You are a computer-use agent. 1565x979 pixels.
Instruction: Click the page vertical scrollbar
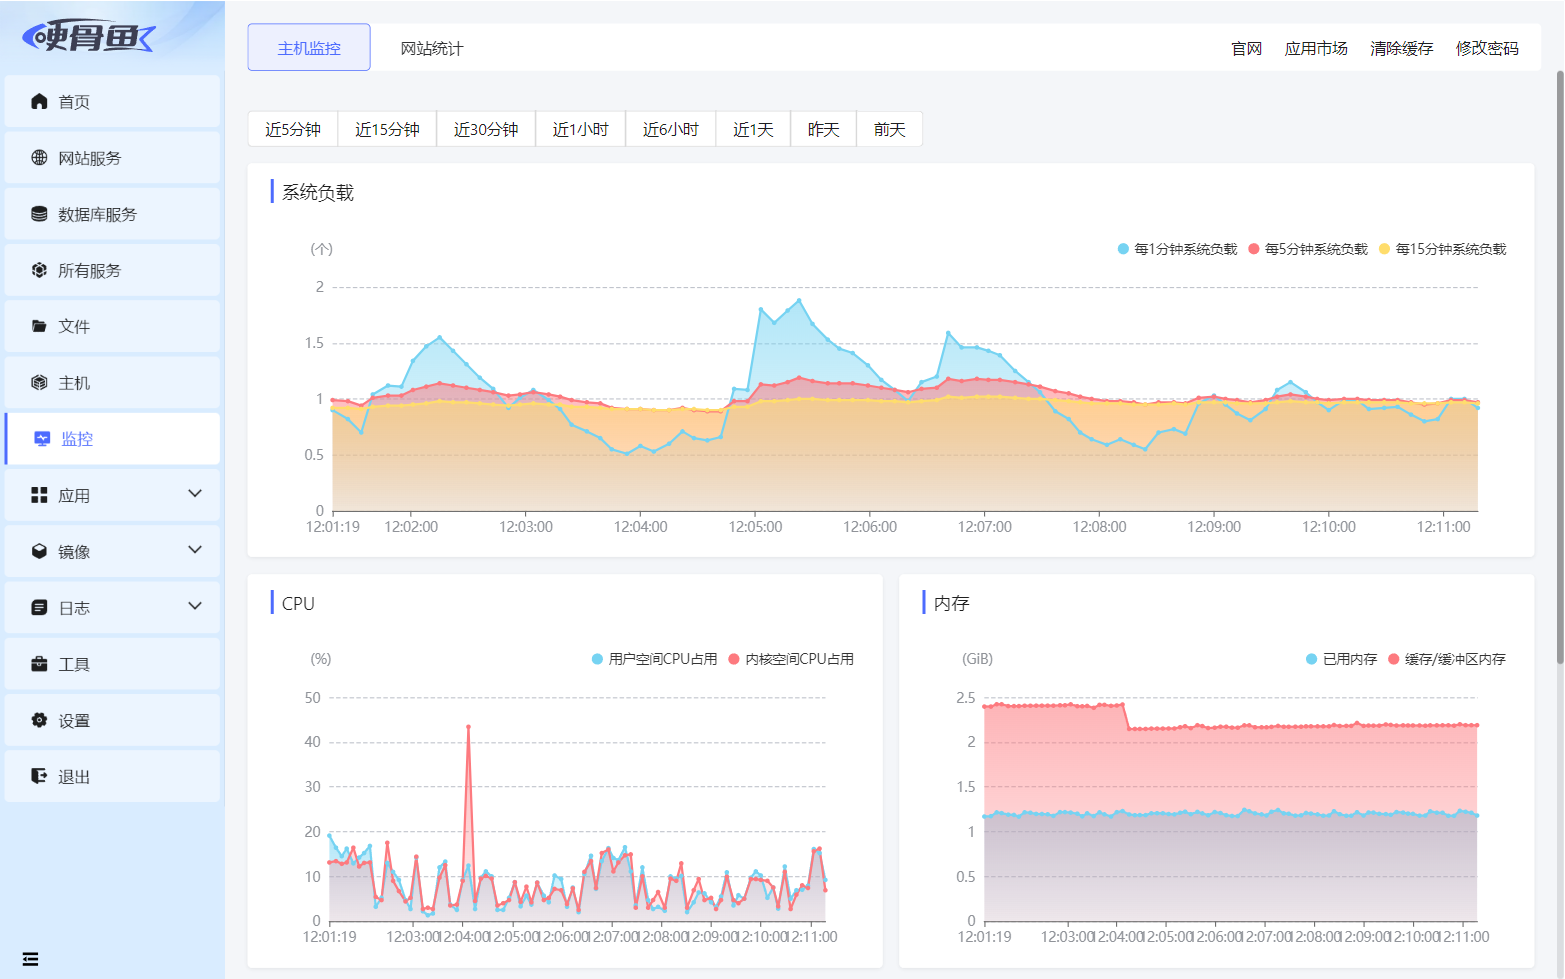coord(1559,367)
